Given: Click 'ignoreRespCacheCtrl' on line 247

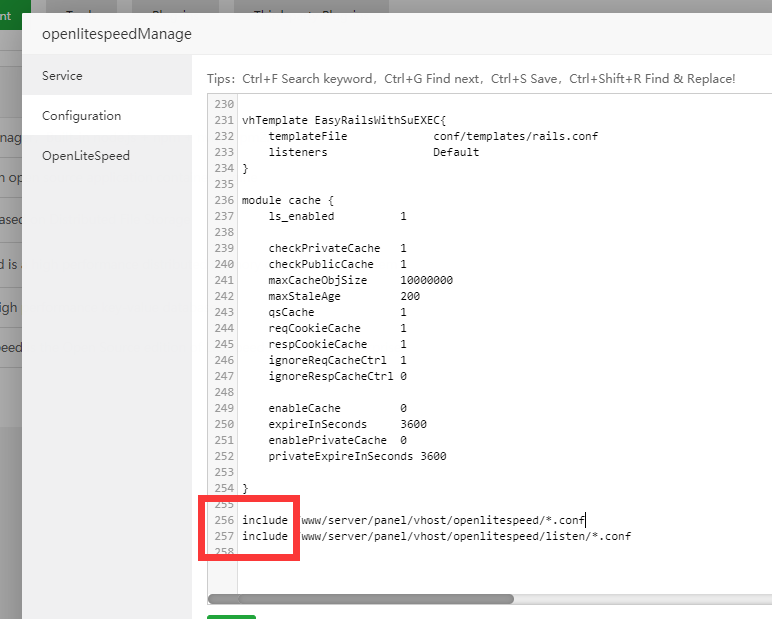Looking at the screenshot, I should 331,376.
